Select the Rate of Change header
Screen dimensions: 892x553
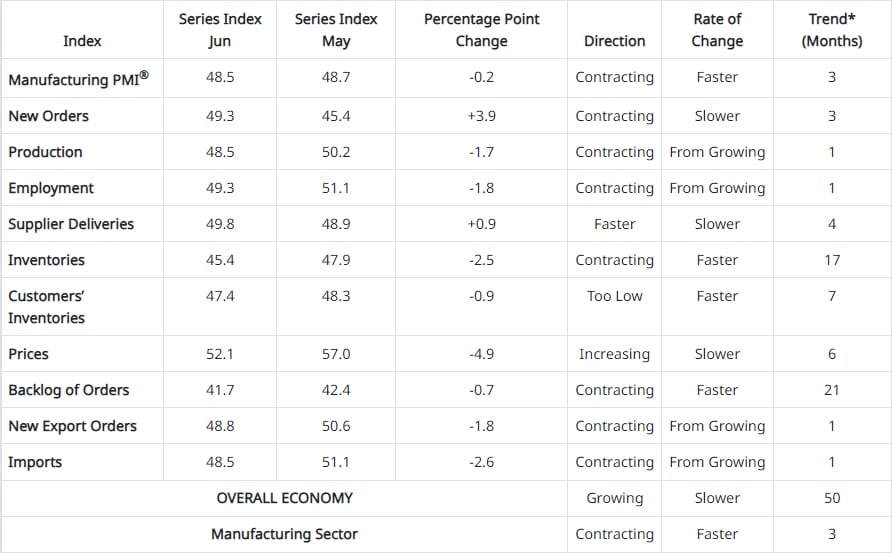coord(717,30)
